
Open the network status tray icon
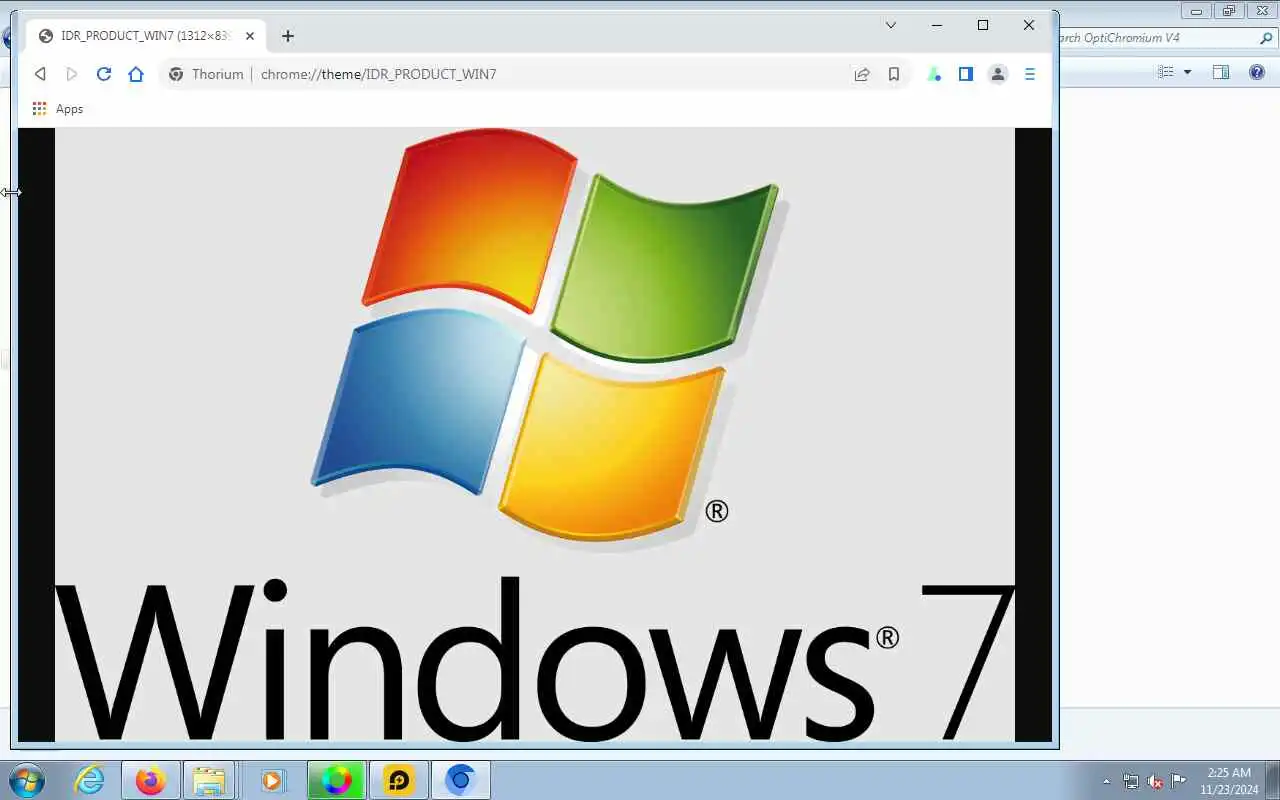click(x=1131, y=781)
